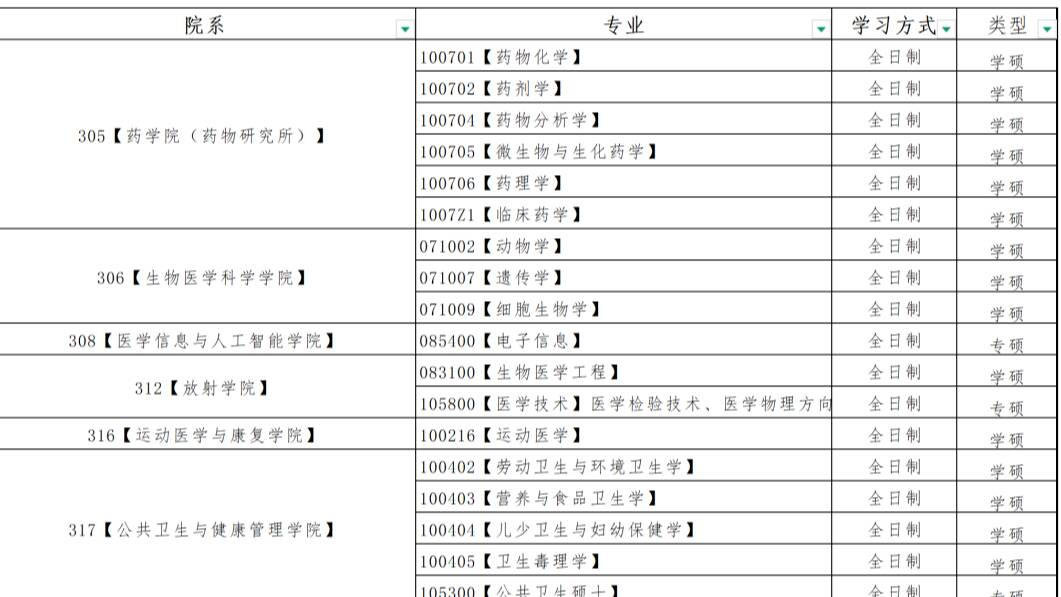Select the 100705【微生物与生化药学】 cell
1061x597 pixels.
pos(623,150)
